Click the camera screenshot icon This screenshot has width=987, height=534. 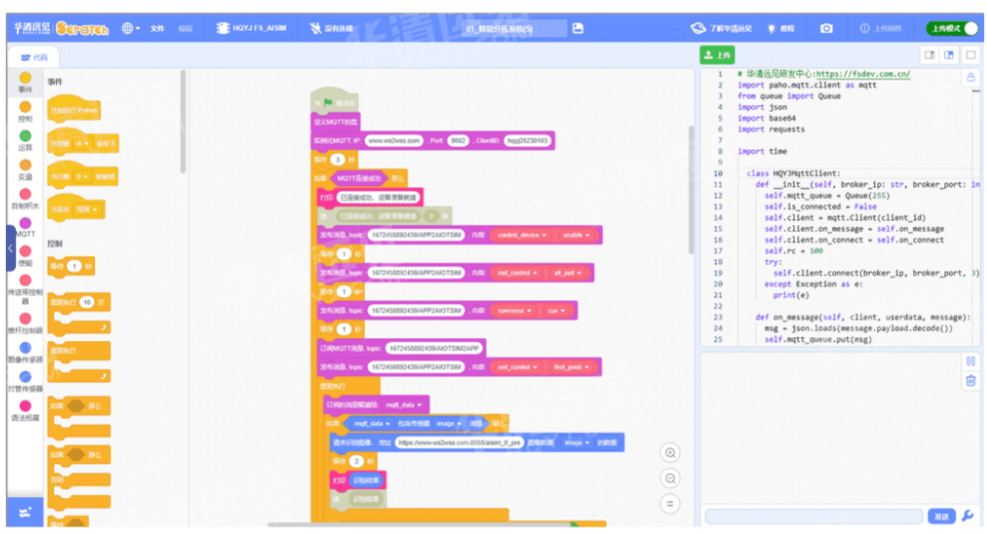click(x=826, y=28)
